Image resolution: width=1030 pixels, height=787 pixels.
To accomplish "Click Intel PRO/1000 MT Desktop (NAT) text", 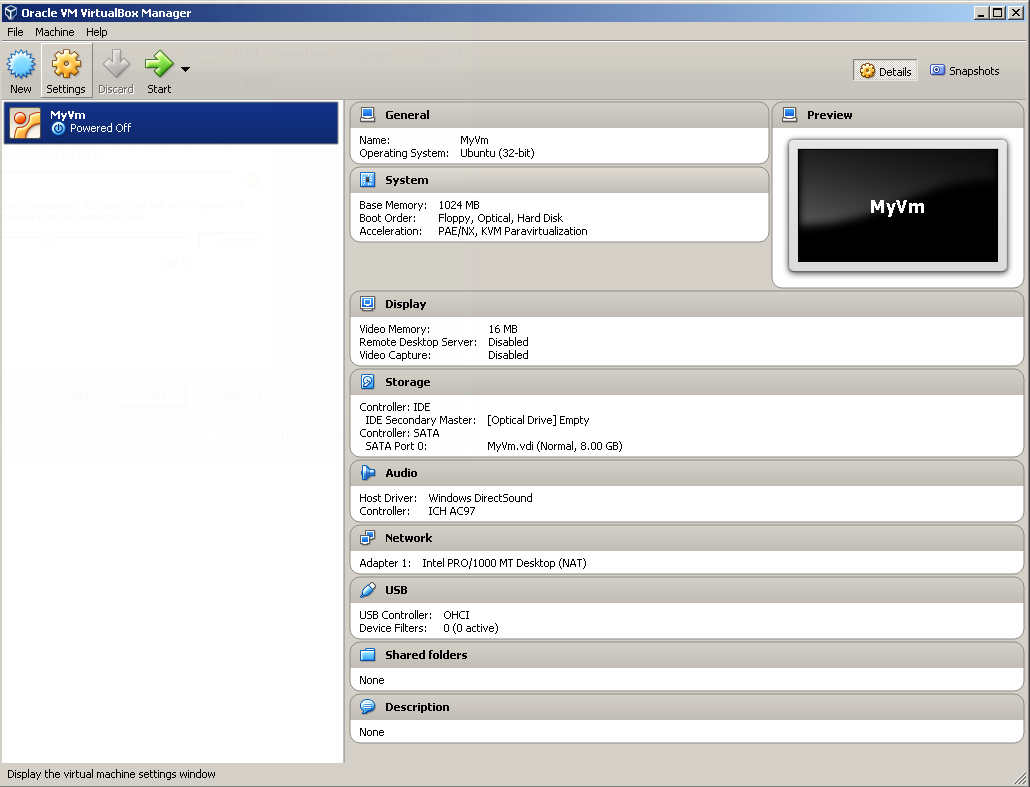I will click(x=504, y=563).
